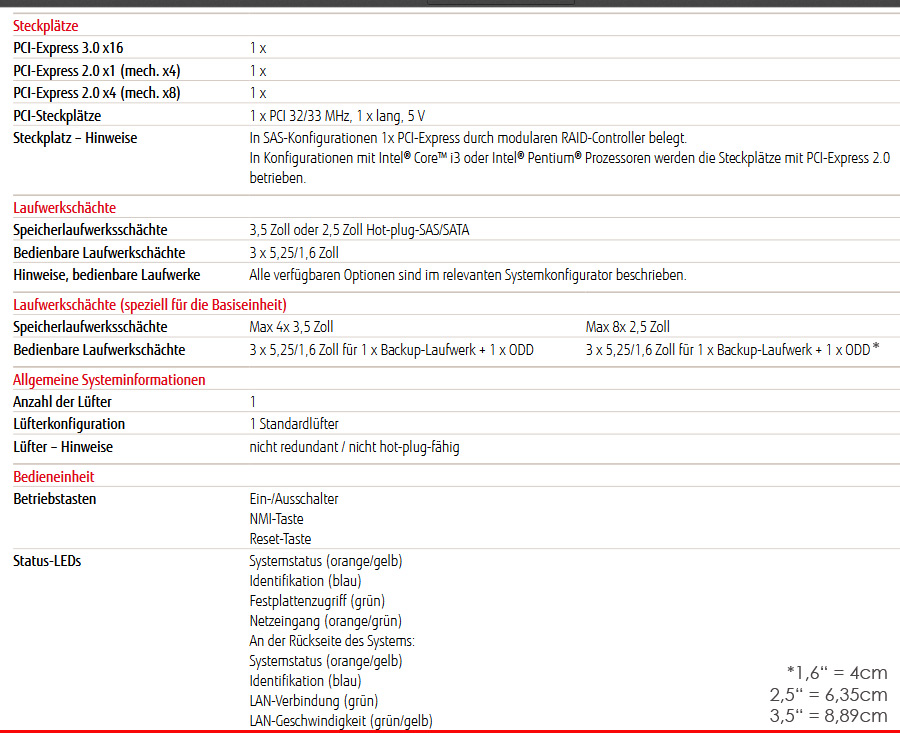Click the Steckplatz – Hinweise label
900x733 pixels.
click(x=75, y=138)
